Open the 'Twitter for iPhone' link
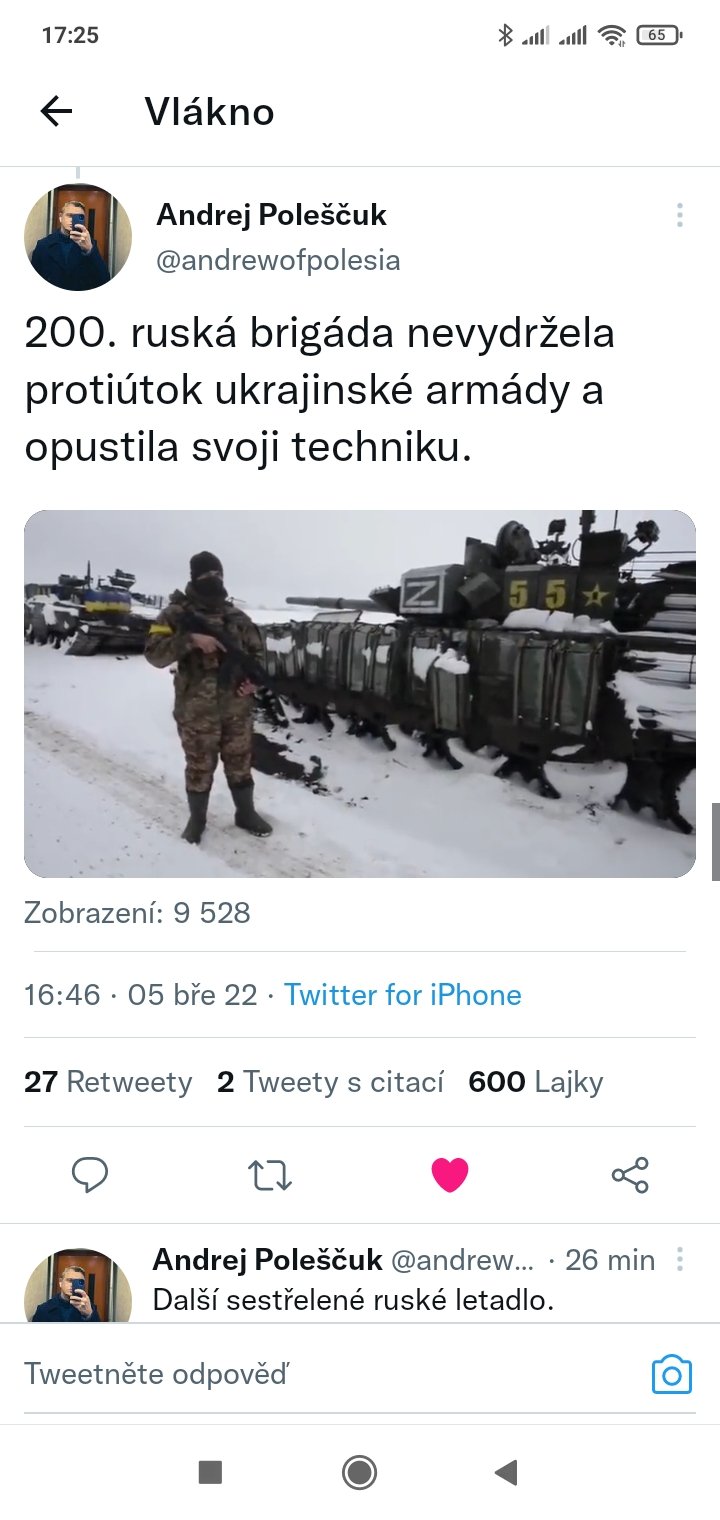720x1520 pixels. 402,995
